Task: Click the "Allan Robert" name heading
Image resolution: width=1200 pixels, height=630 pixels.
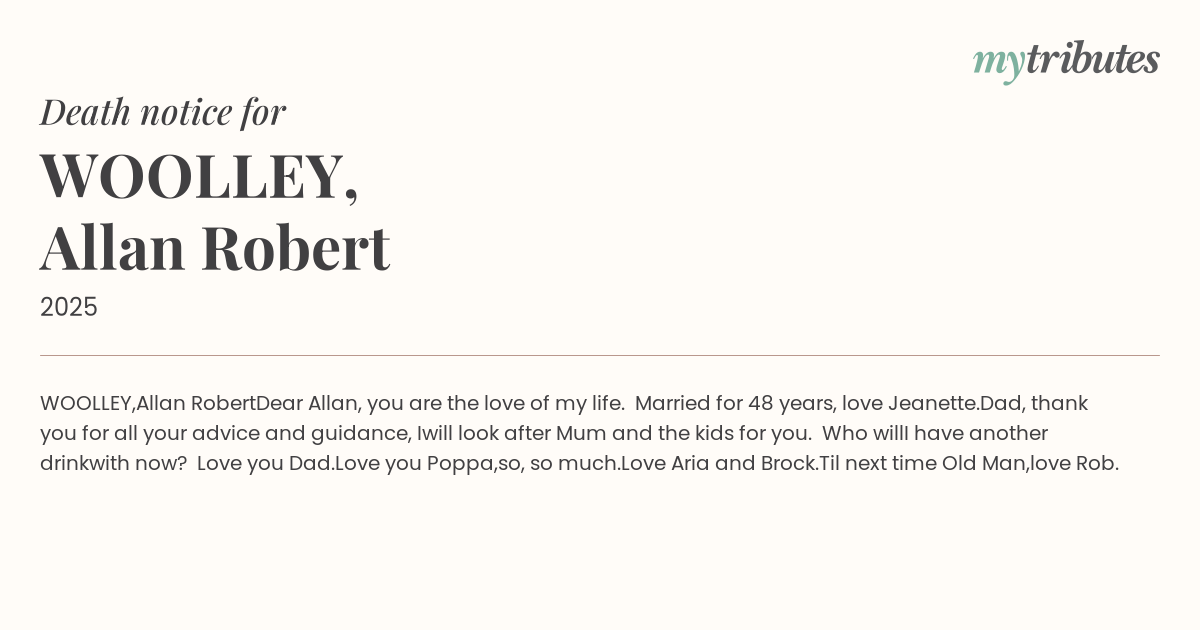Action: [x=215, y=248]
